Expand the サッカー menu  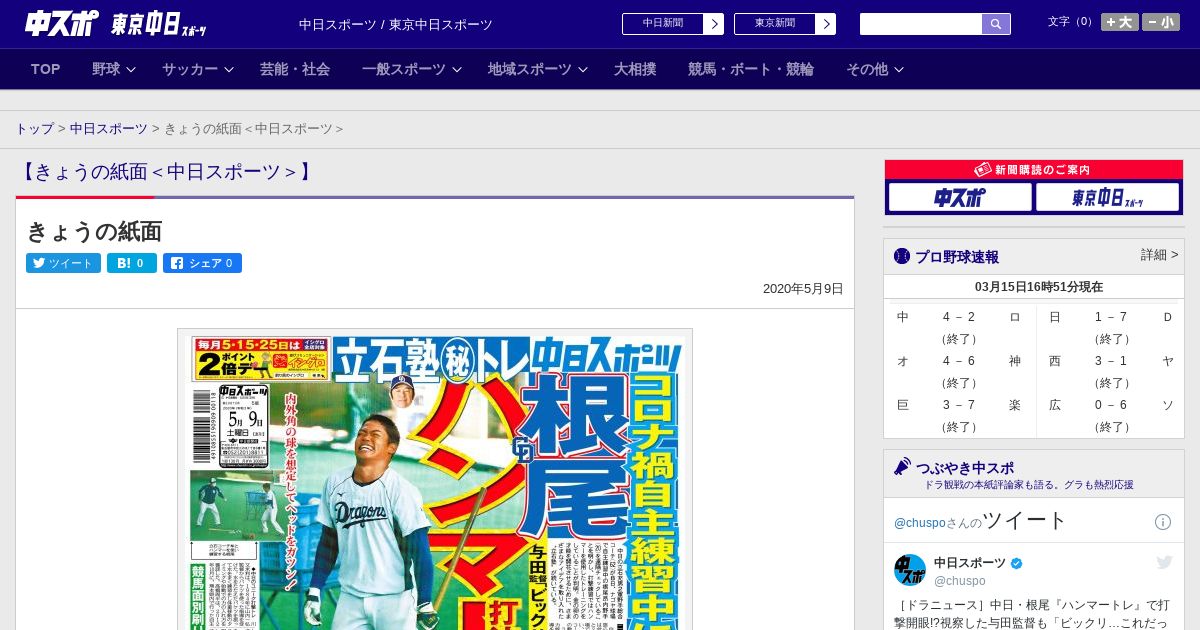[197, 69]
